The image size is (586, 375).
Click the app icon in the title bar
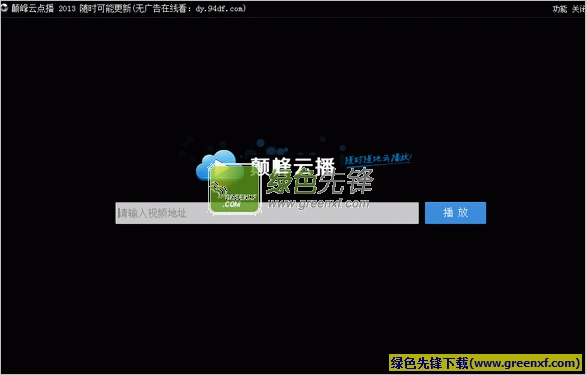[x=4, y=8]
